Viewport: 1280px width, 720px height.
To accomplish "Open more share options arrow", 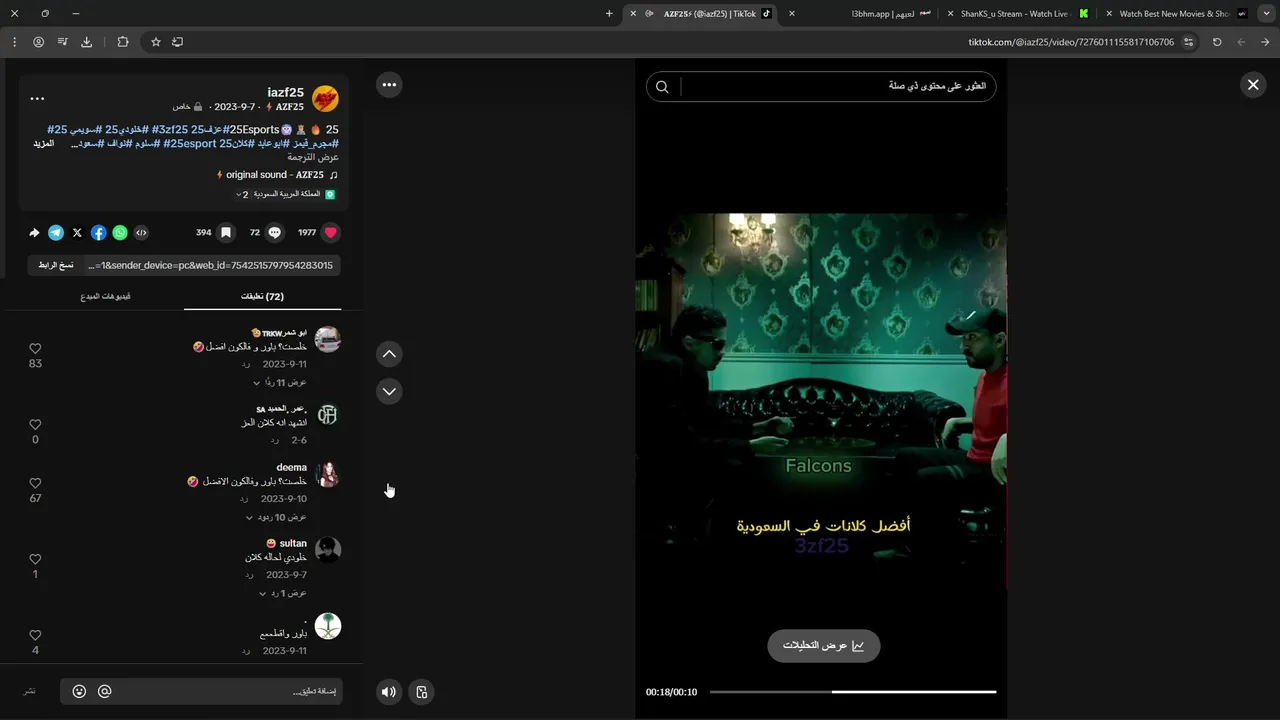I will pyautogui.click(x=34, y=232).
